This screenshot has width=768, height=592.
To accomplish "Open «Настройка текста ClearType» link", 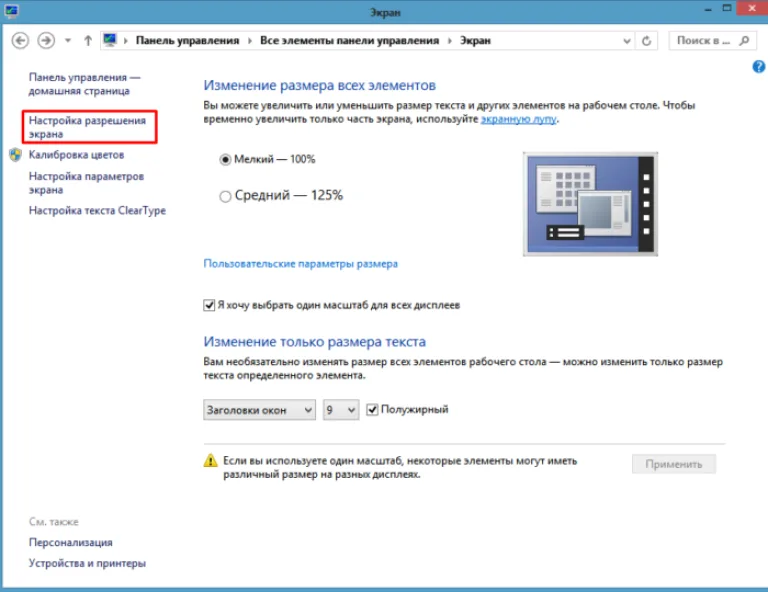I will coord(97,211).
